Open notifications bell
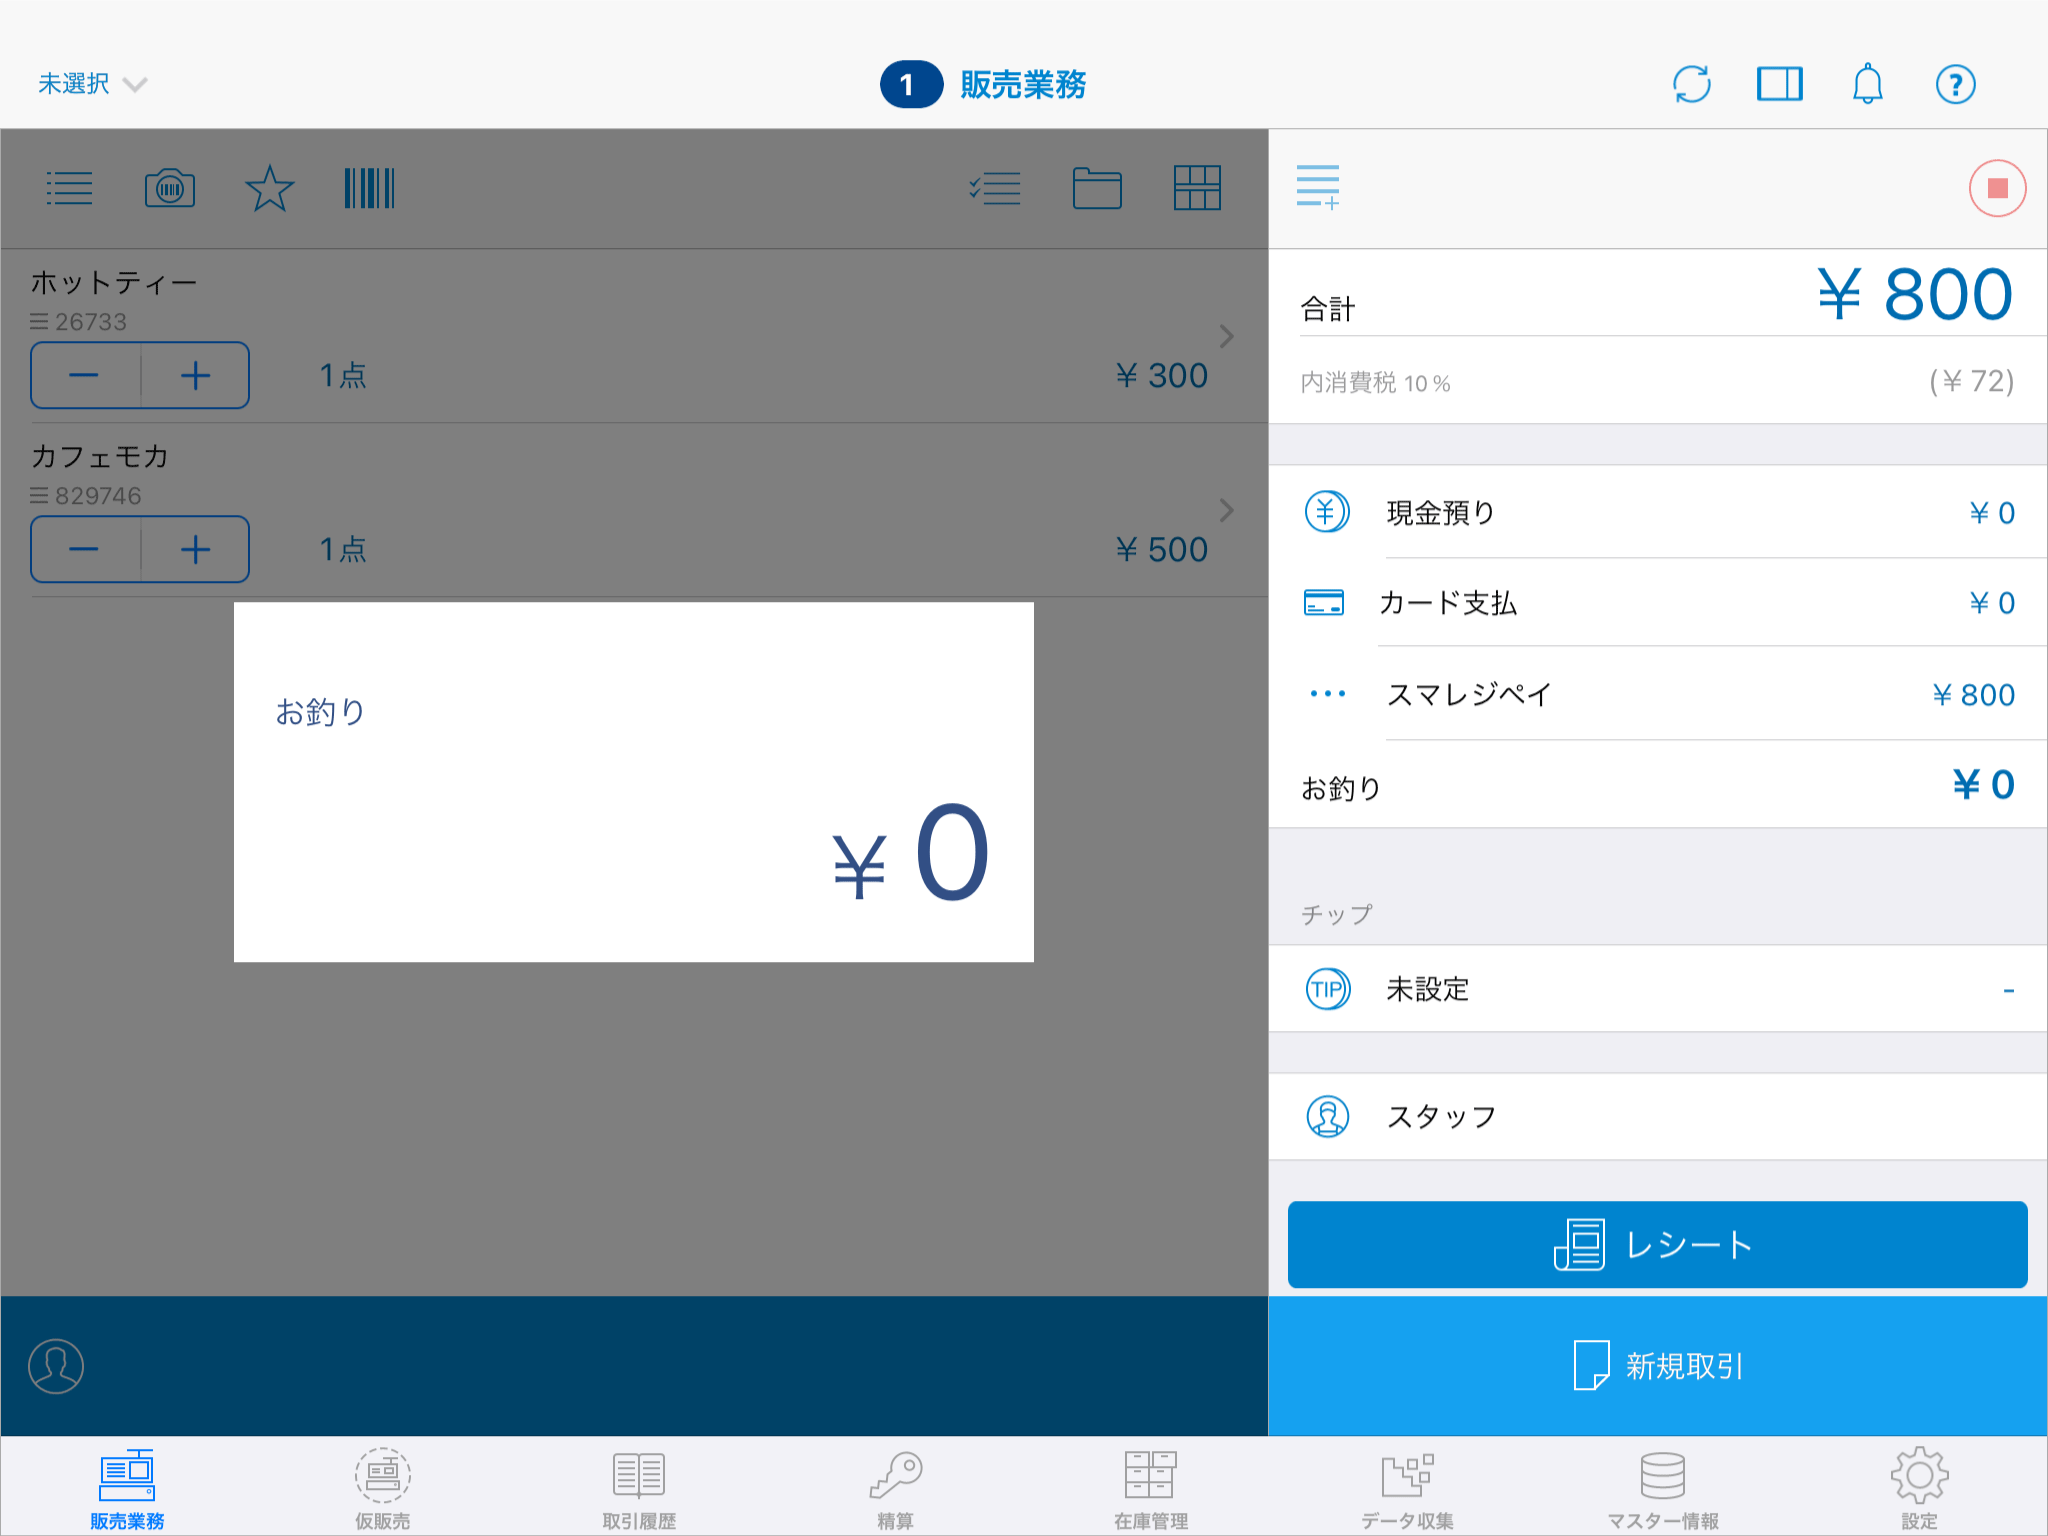 [x=1868, y=84]
